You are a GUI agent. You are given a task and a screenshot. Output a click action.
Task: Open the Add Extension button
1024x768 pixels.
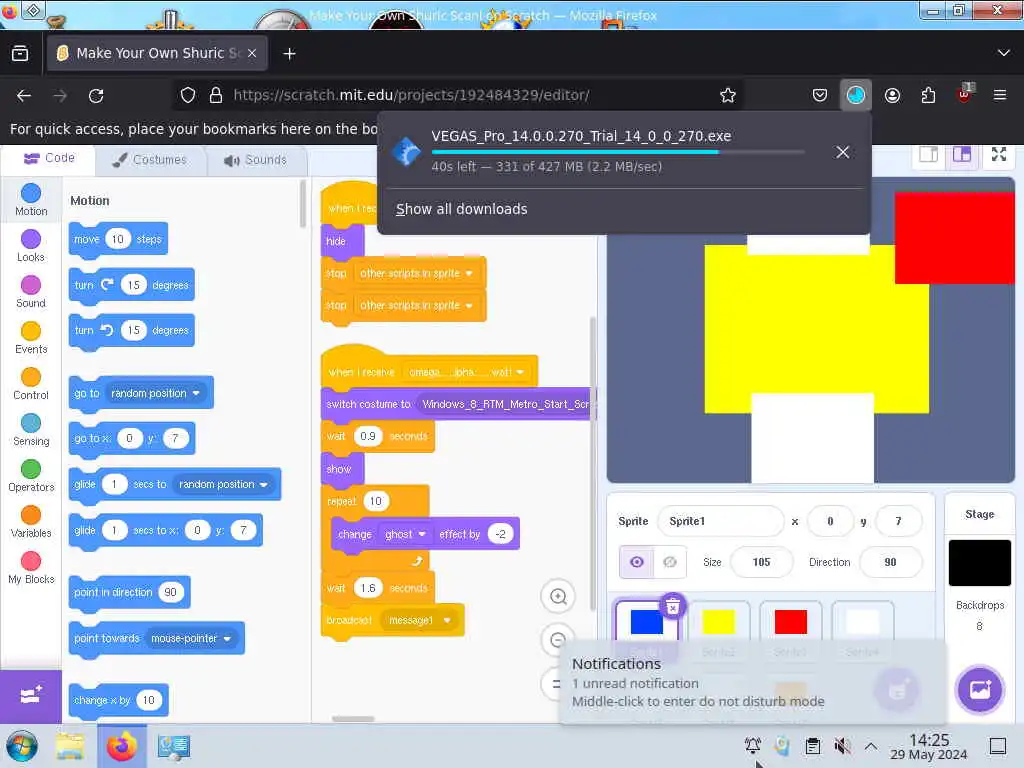(31, 696)
